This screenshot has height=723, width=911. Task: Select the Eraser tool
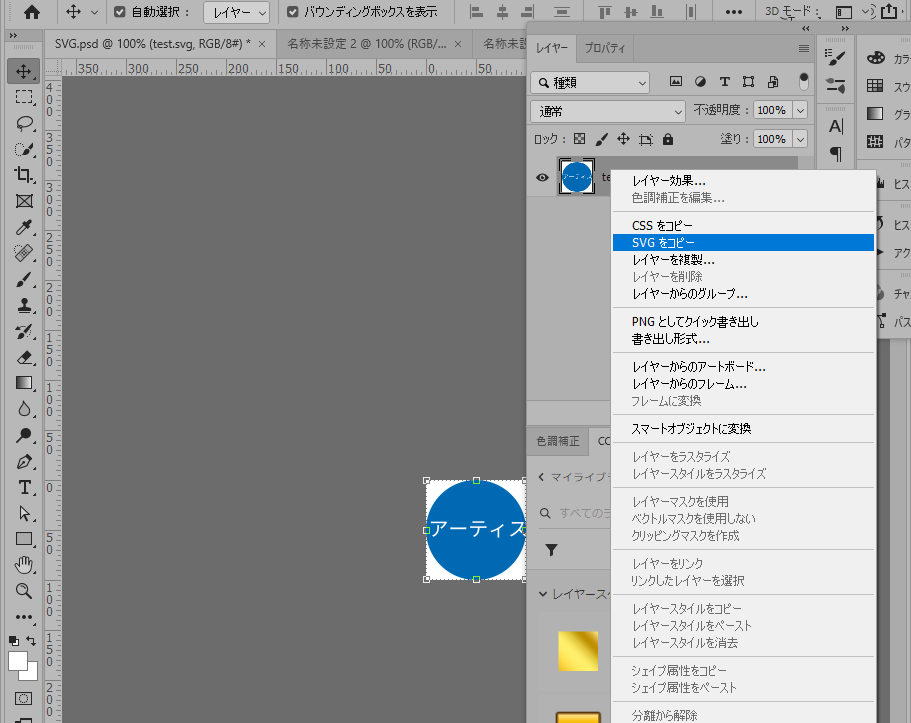click(x=23, y=357)
